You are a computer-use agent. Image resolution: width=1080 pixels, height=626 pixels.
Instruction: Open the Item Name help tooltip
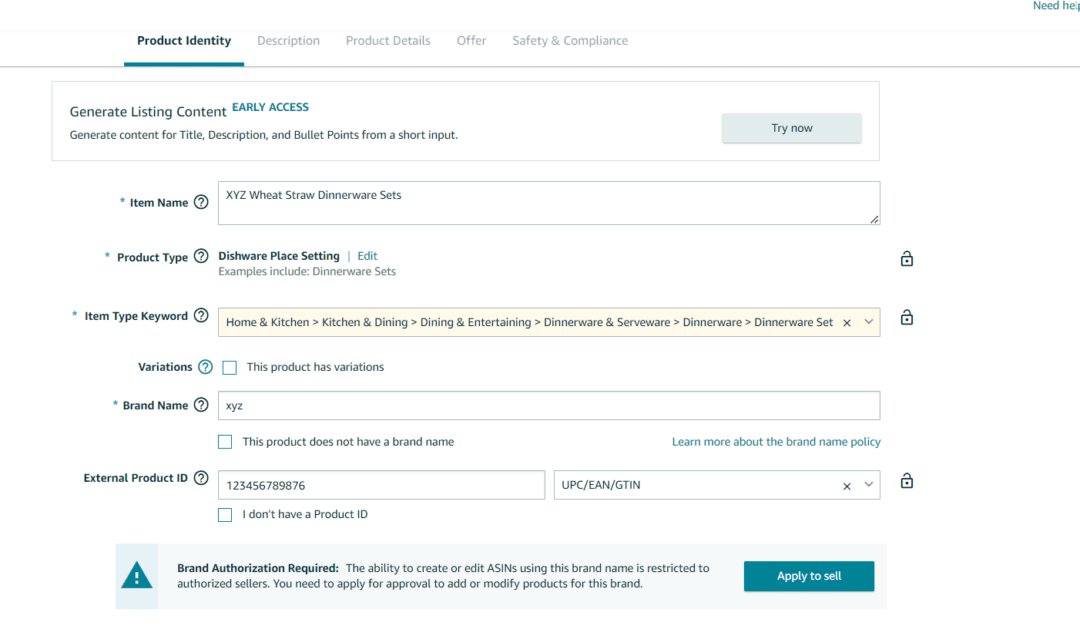(202, 201)
